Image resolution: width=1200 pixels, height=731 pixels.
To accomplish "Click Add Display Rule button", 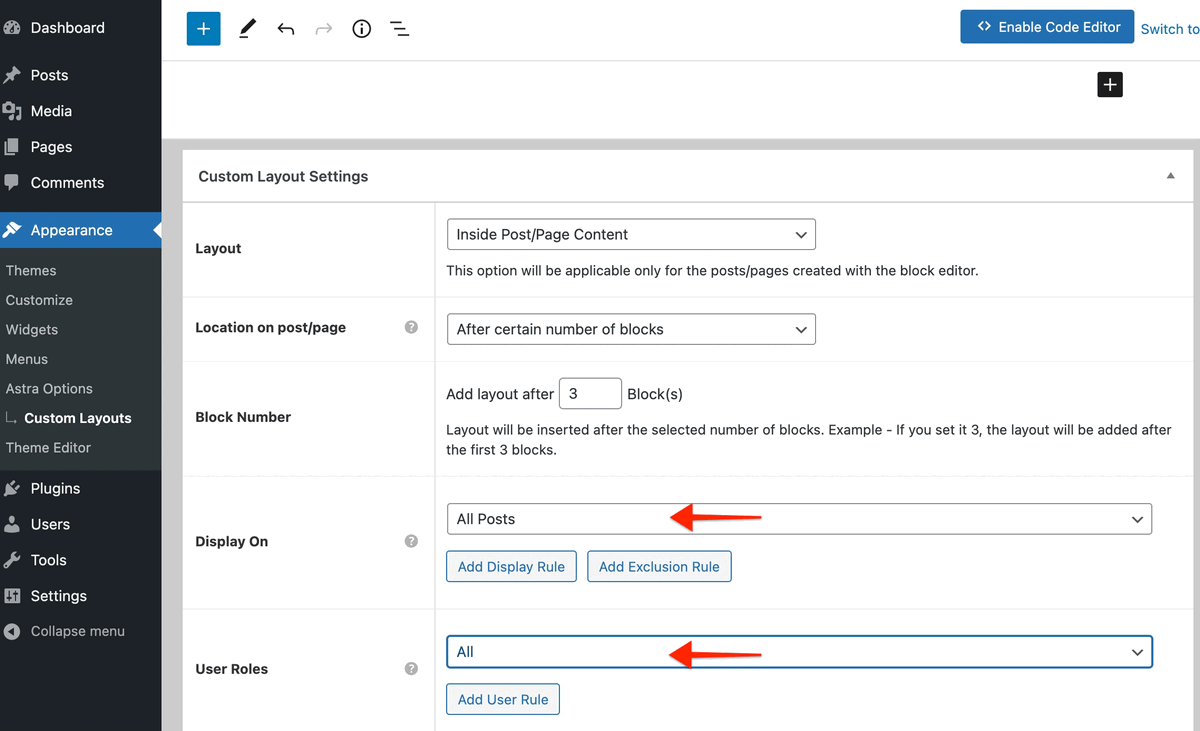I will 511,566.
